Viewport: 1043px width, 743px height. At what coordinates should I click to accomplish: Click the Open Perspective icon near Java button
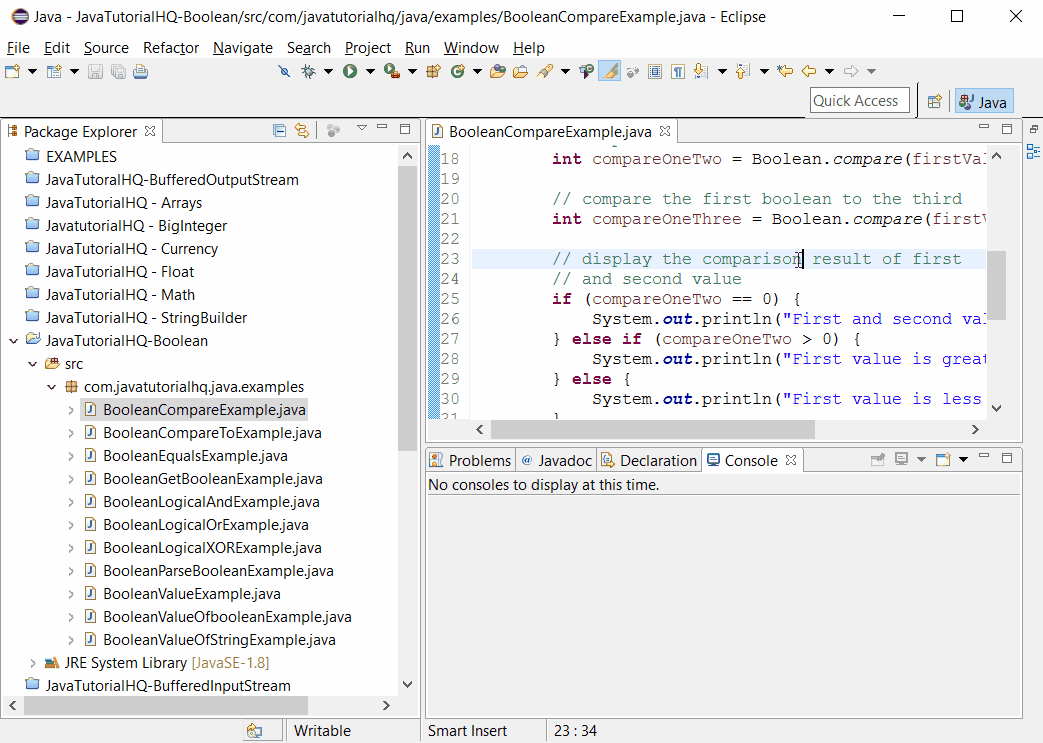click(935, 101)
